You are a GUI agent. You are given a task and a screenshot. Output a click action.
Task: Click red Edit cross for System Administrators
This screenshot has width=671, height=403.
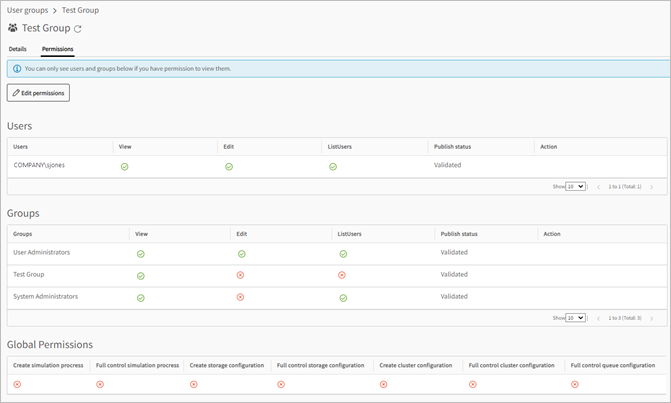pos(241,298)
